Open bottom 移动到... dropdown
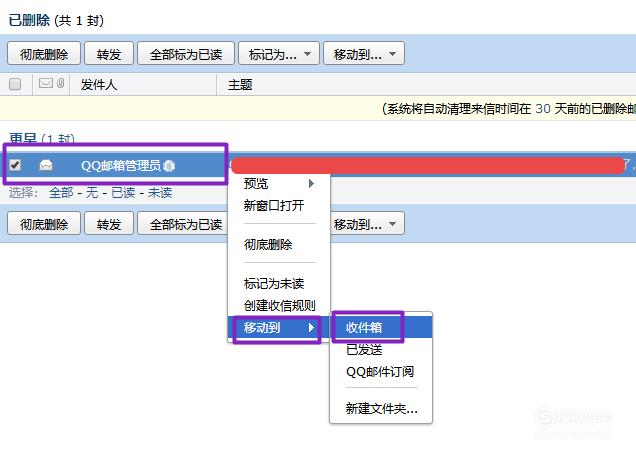636x464 pixels. click(367, 223)
